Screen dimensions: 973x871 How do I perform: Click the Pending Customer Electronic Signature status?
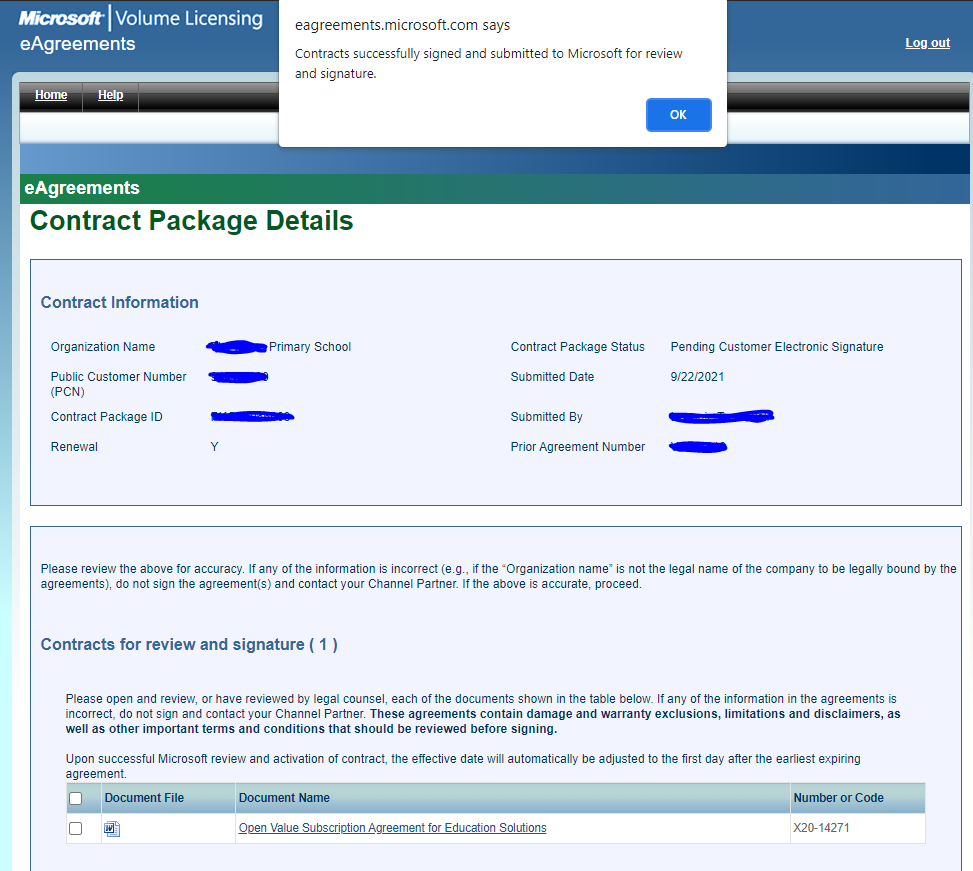coord(777,347)
